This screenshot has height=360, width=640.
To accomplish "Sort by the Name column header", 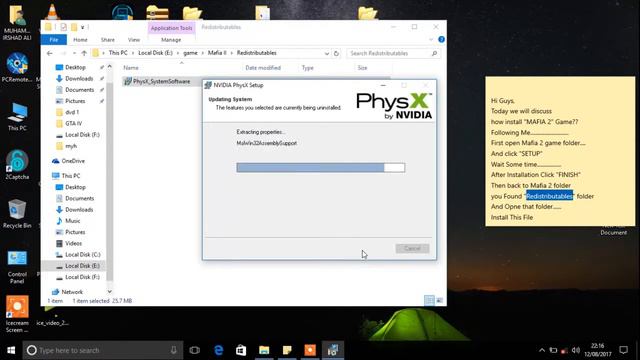I will (x=131, y=68).
